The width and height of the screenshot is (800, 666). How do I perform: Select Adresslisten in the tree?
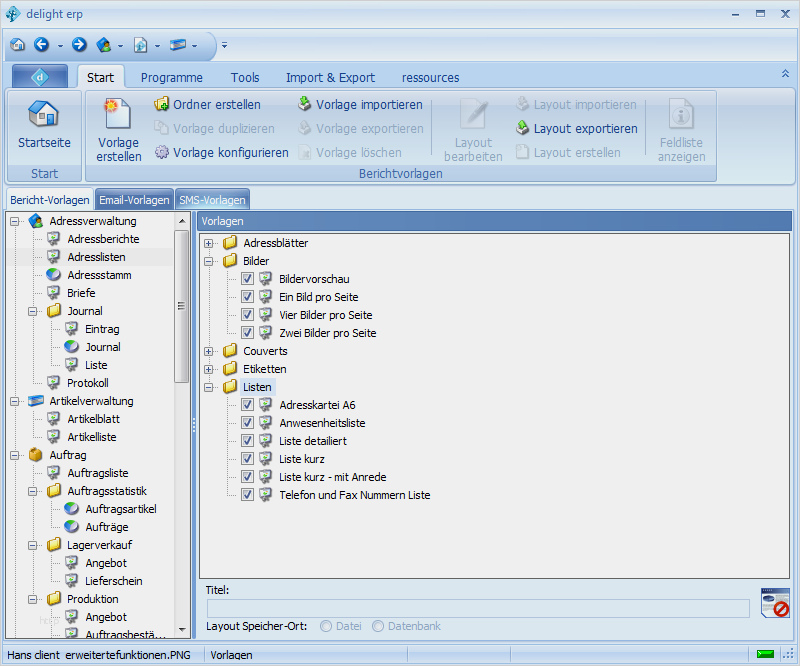pyautogui.click(x=96, y=257)
